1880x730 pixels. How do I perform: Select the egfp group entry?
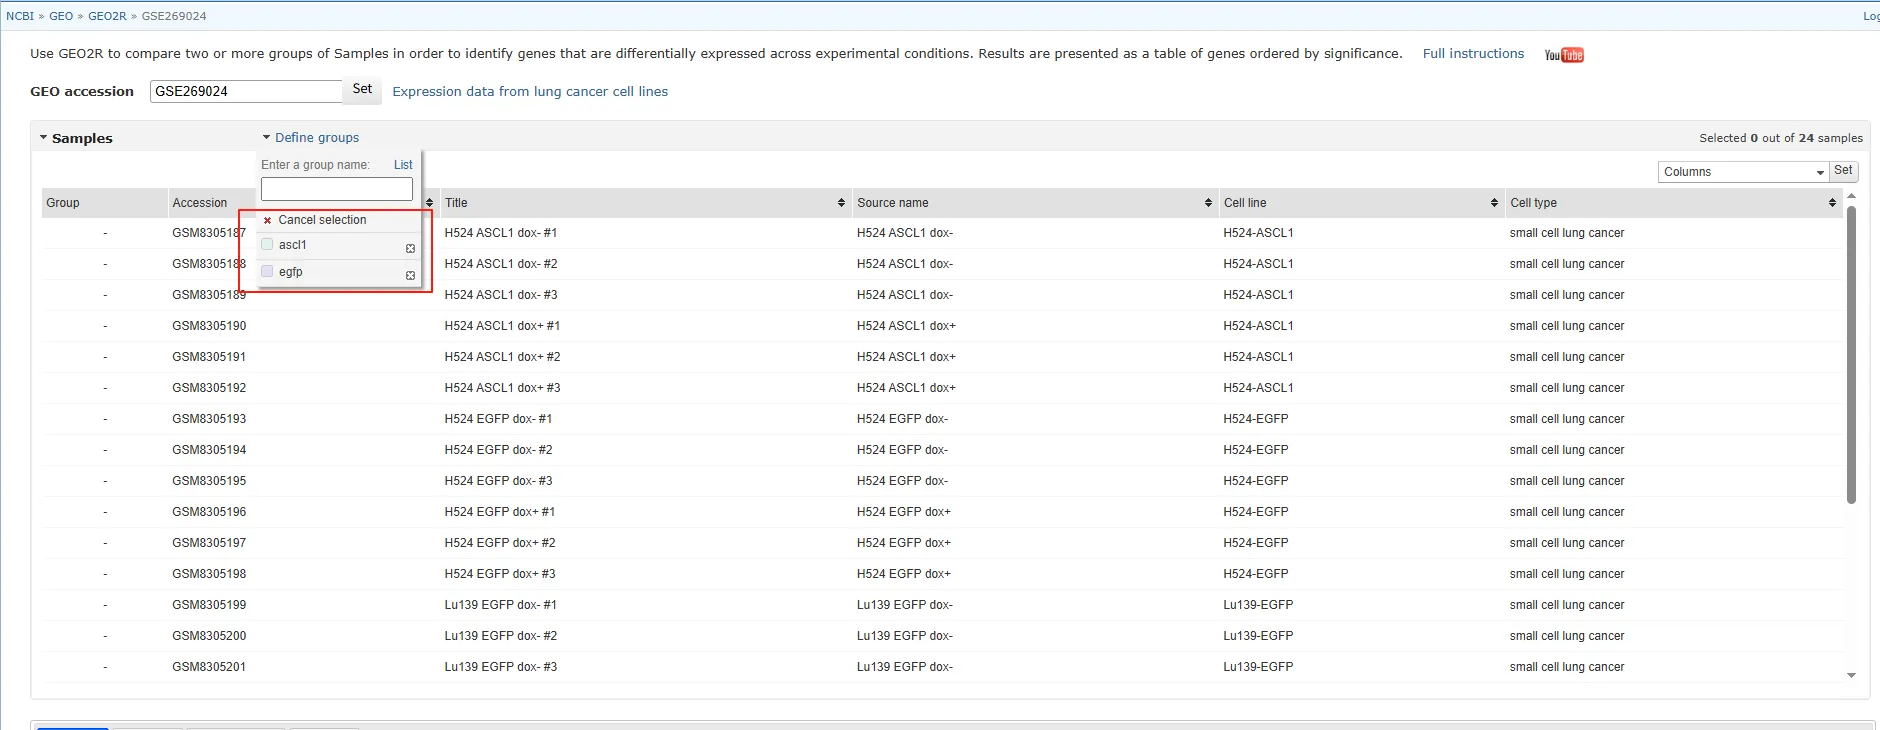tap(291, 272)
